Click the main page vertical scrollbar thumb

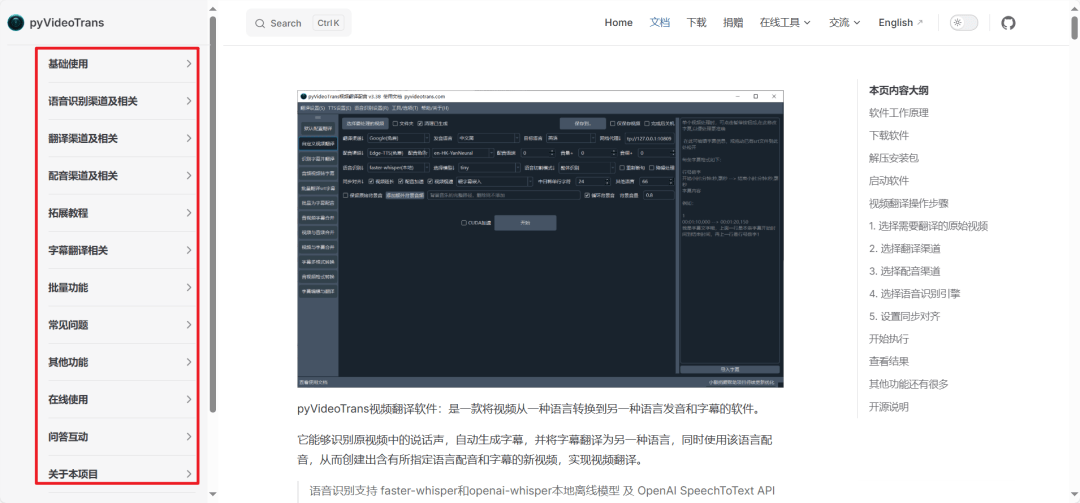point(1074,27)
